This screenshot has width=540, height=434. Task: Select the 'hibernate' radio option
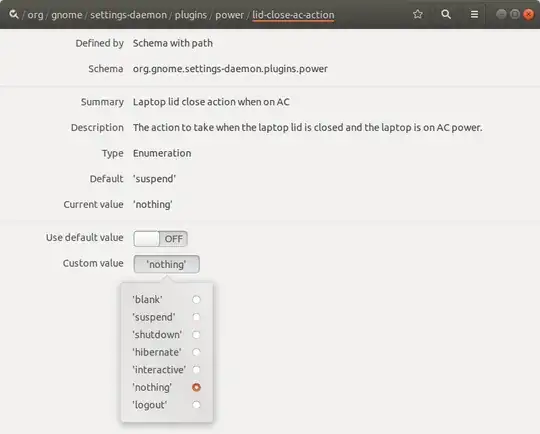(196, 352)
